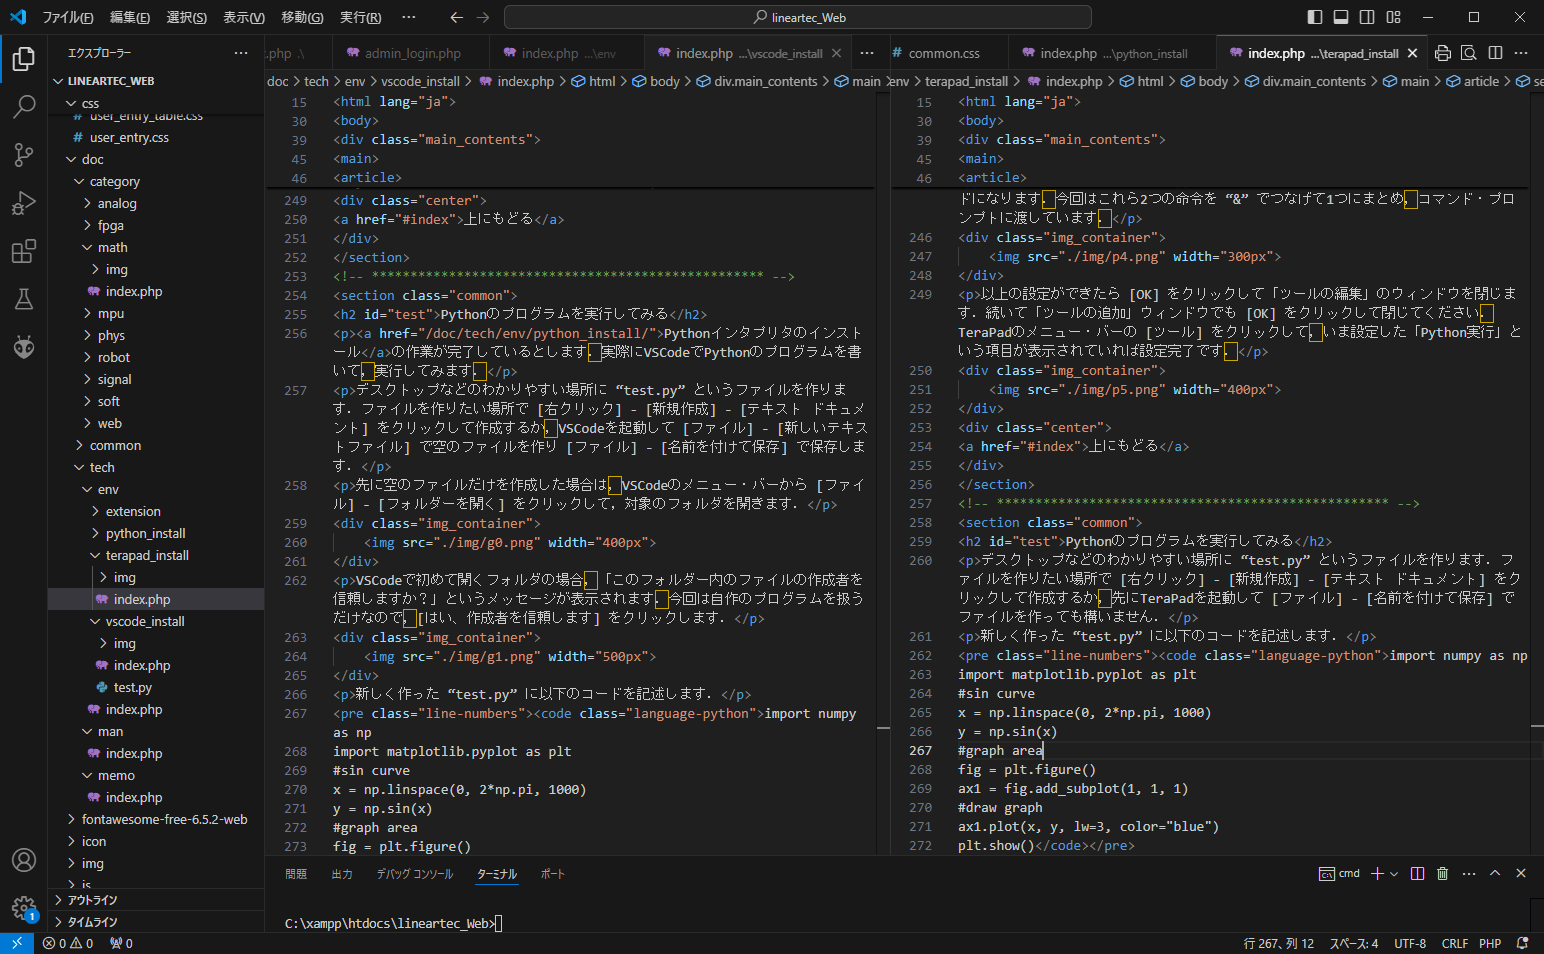Open more actions for the right editor group
This screenshot has width=1544, height=954.
coord(1521,53)
